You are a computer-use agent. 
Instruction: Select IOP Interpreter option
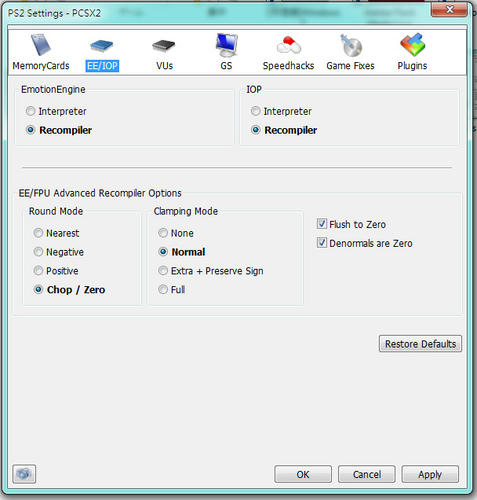(x=281, y=111)
